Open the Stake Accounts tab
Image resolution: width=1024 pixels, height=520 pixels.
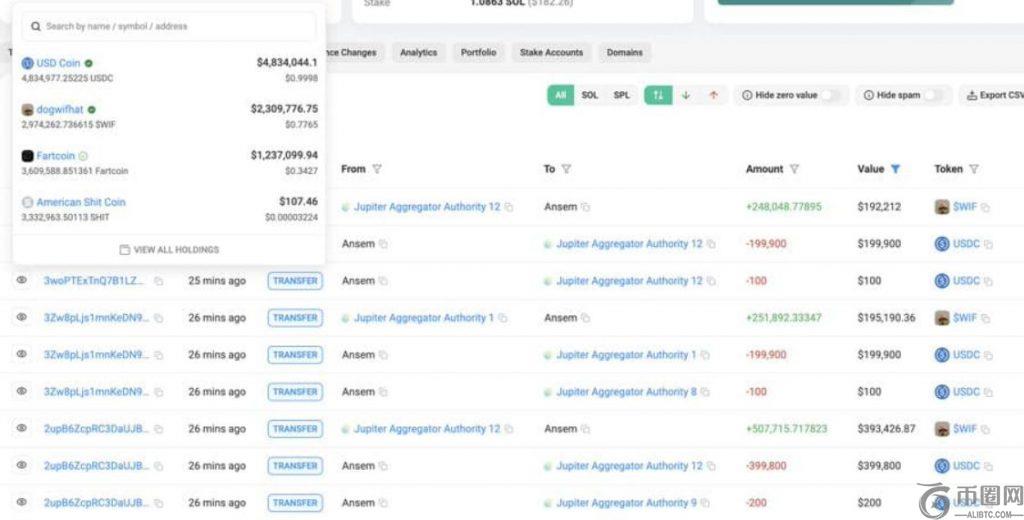click(551, 52)
